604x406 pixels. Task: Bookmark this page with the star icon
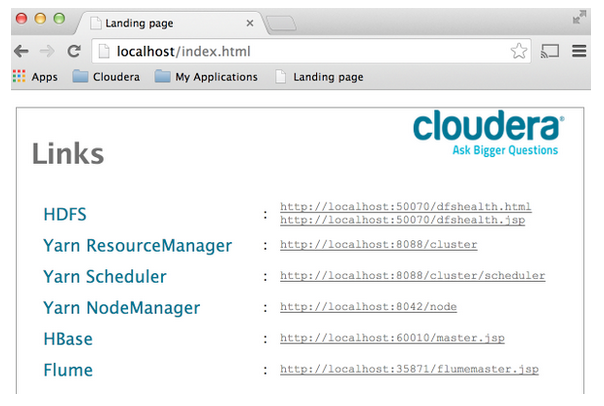(x=519, y=50)
